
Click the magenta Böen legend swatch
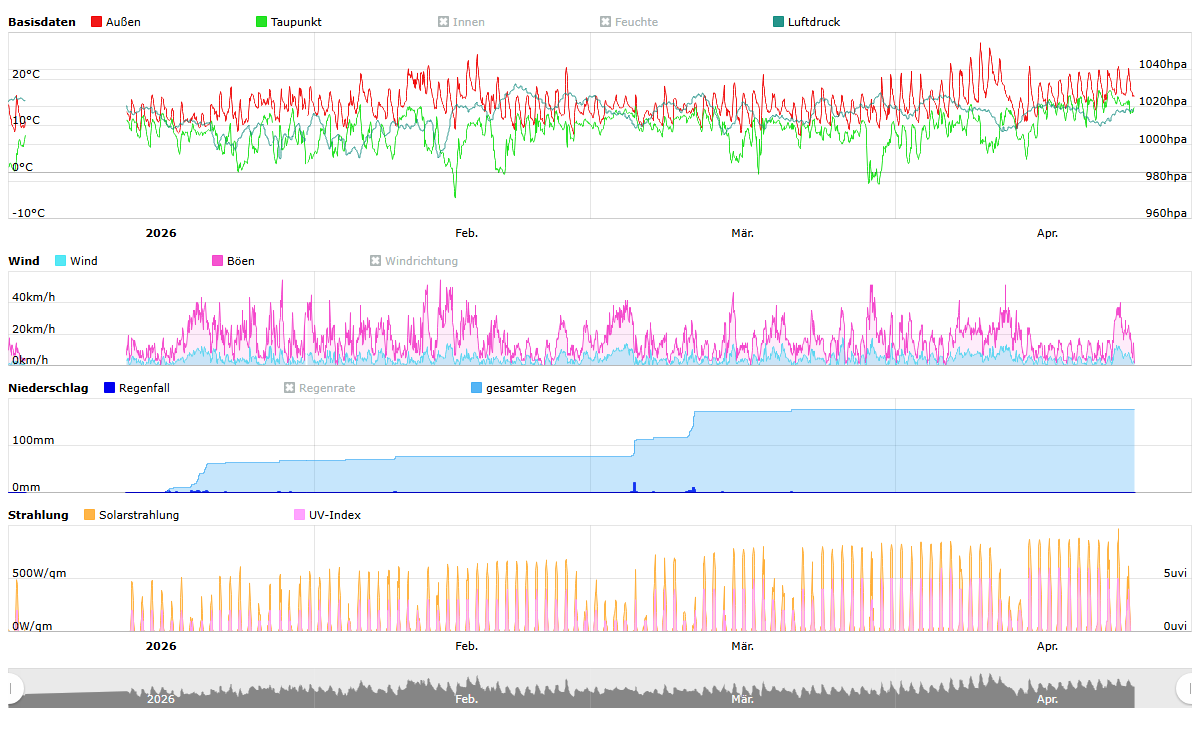pos(218,261)
